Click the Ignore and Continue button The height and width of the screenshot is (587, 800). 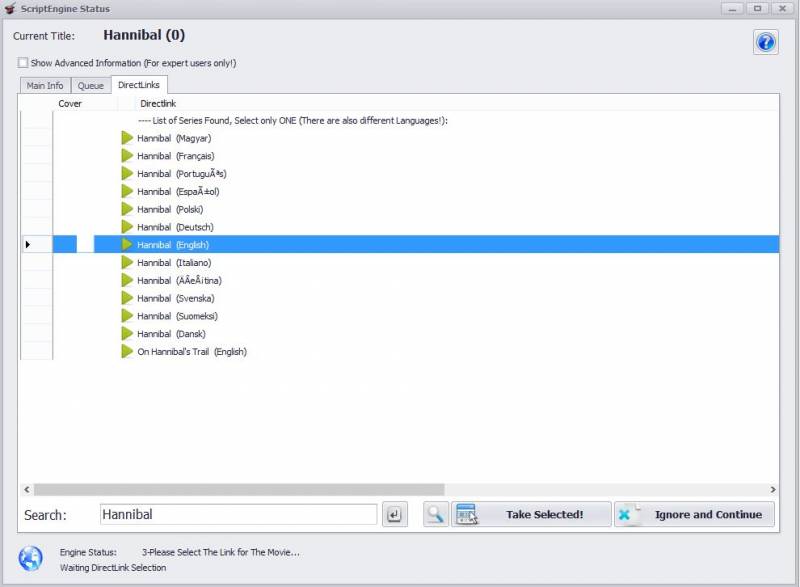point(694,515)
